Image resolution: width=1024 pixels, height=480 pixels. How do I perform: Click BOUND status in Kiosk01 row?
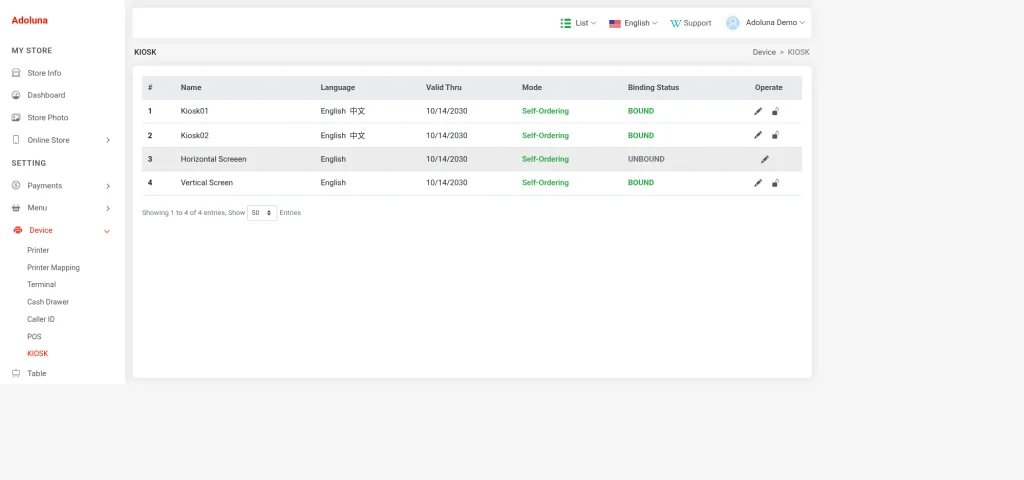(x=641, y=111)
